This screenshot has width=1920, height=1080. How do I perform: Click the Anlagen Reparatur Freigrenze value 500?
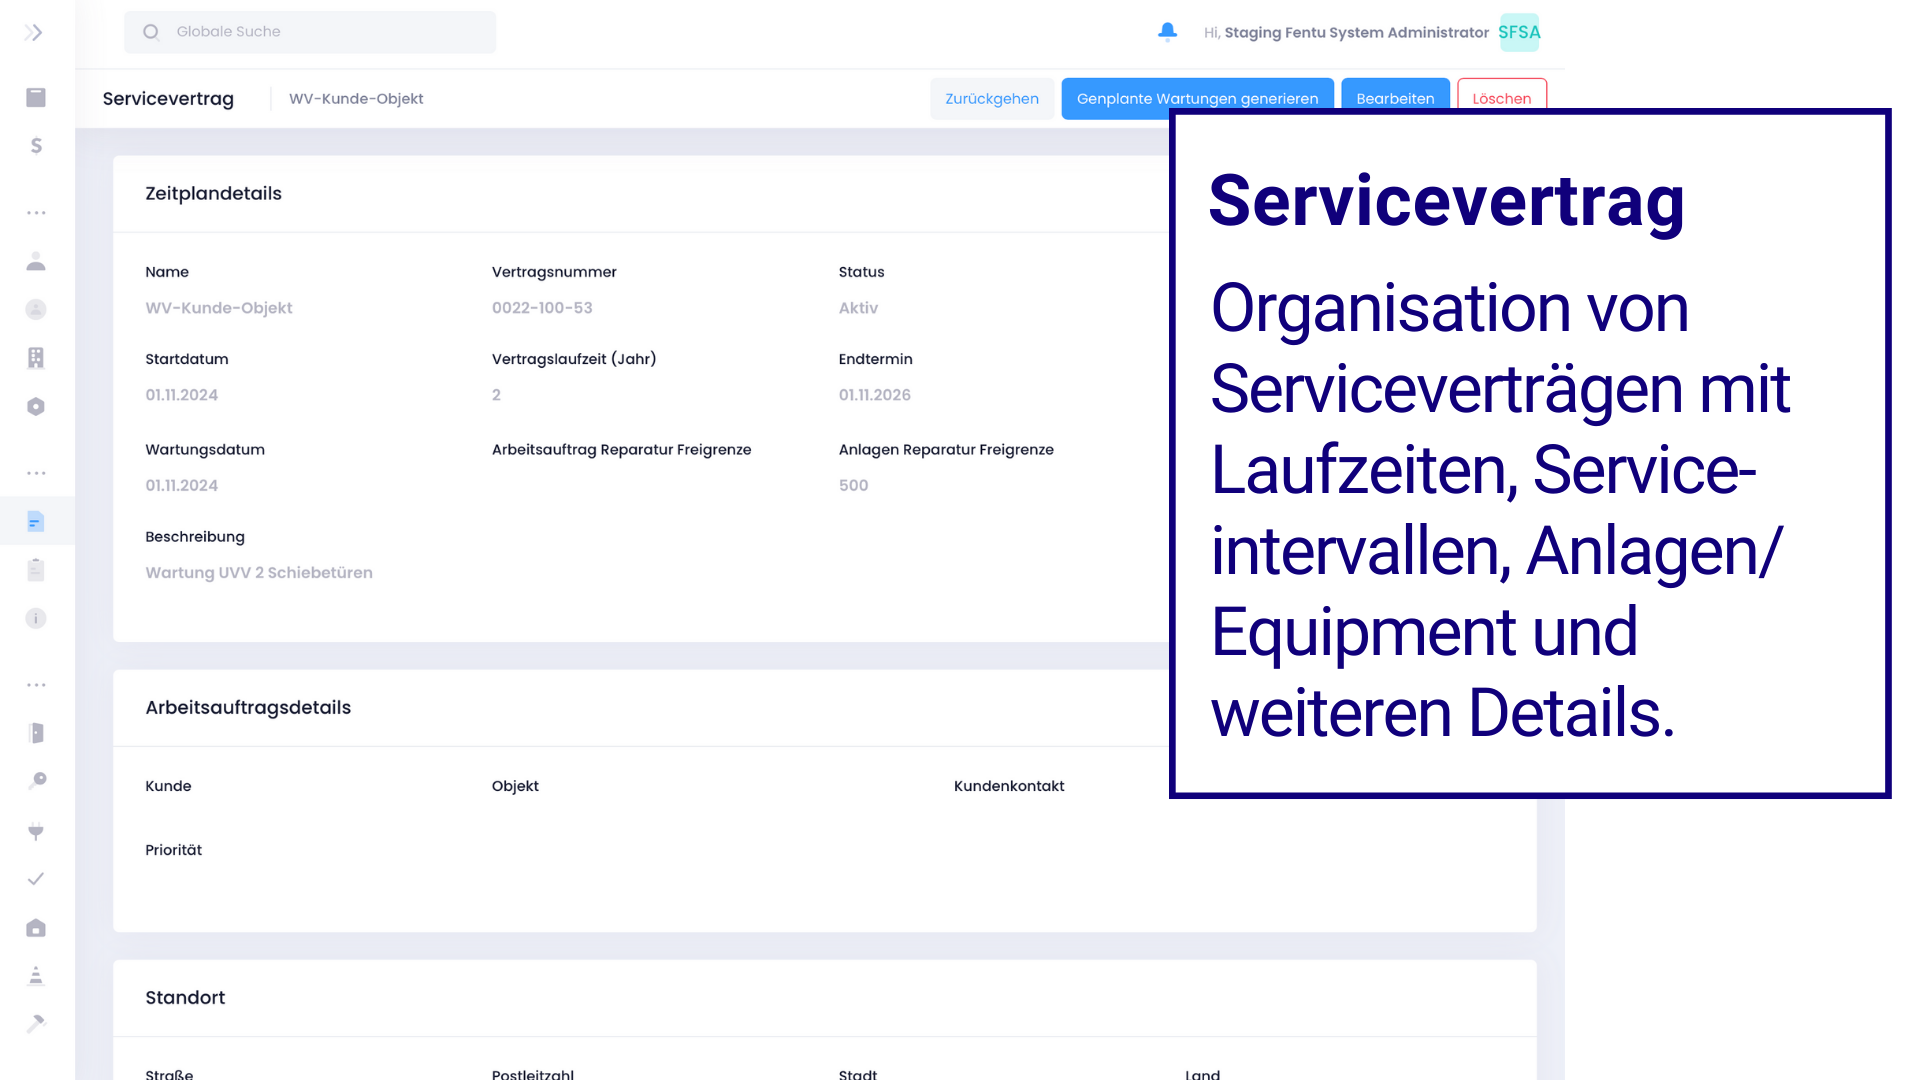(853, 485)
